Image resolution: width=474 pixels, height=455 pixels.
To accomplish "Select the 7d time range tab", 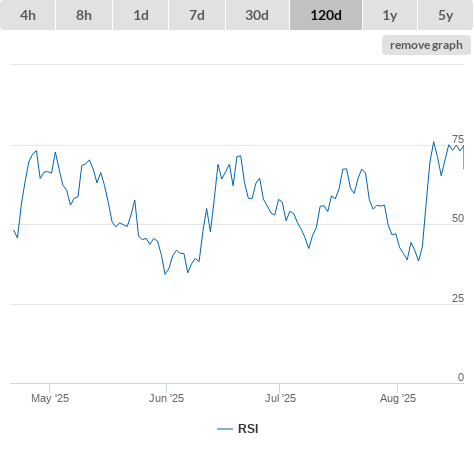I will click(x=197, y=15).
